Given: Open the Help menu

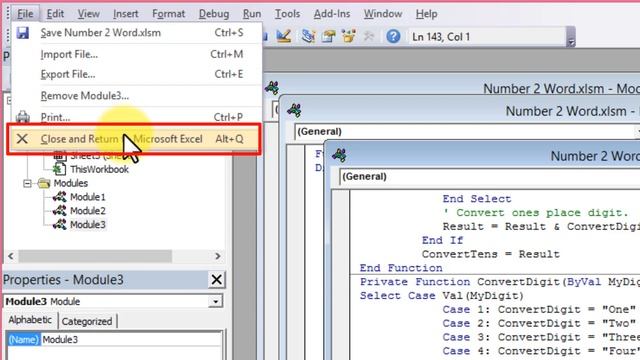Looking at the screenshot, I should tap(427, 14).
